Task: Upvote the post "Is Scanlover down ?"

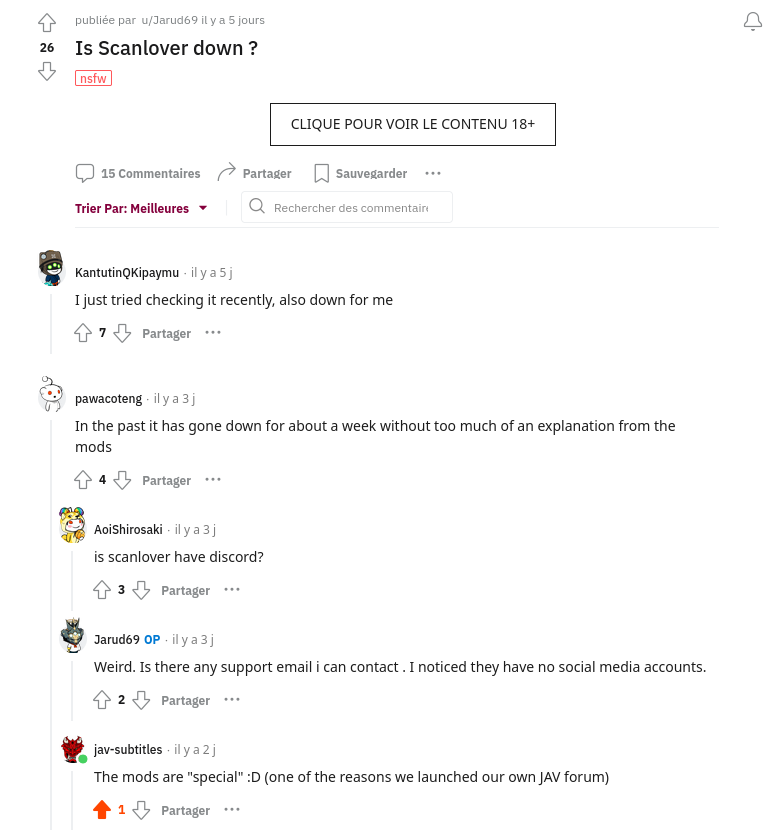Action: (x=47, y=23)
